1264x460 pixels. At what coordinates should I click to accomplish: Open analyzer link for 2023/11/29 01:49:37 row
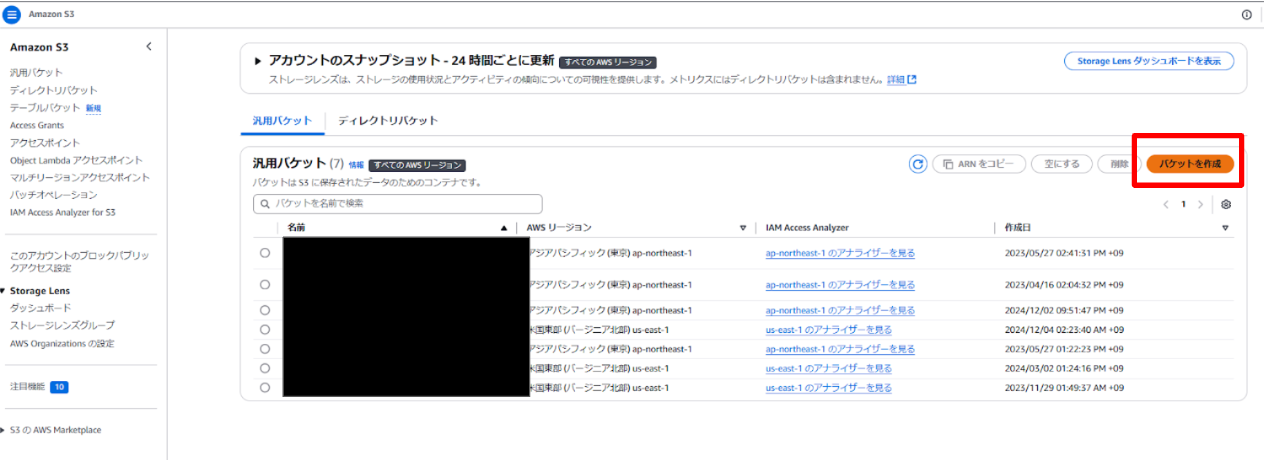click(x=829, y=387)
